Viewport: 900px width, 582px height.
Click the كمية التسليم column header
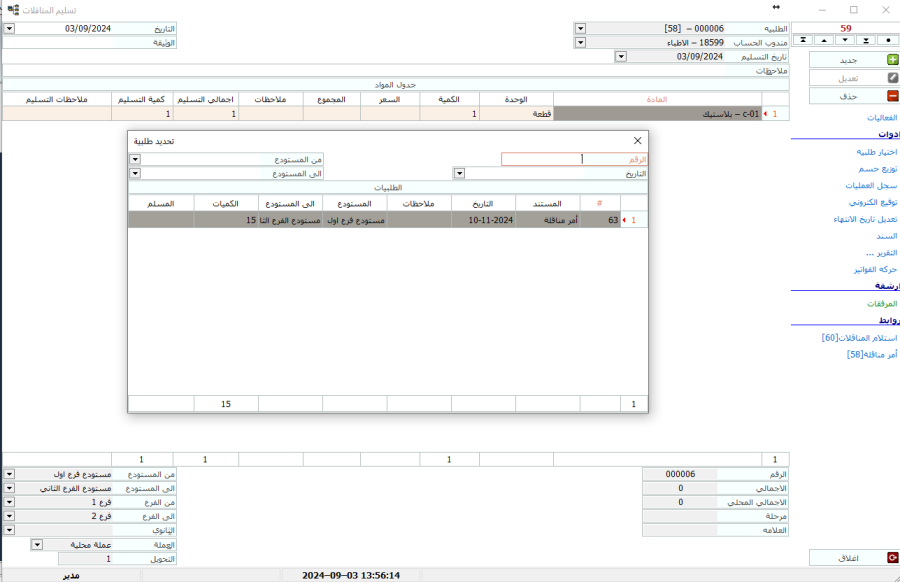coord(142,99)
